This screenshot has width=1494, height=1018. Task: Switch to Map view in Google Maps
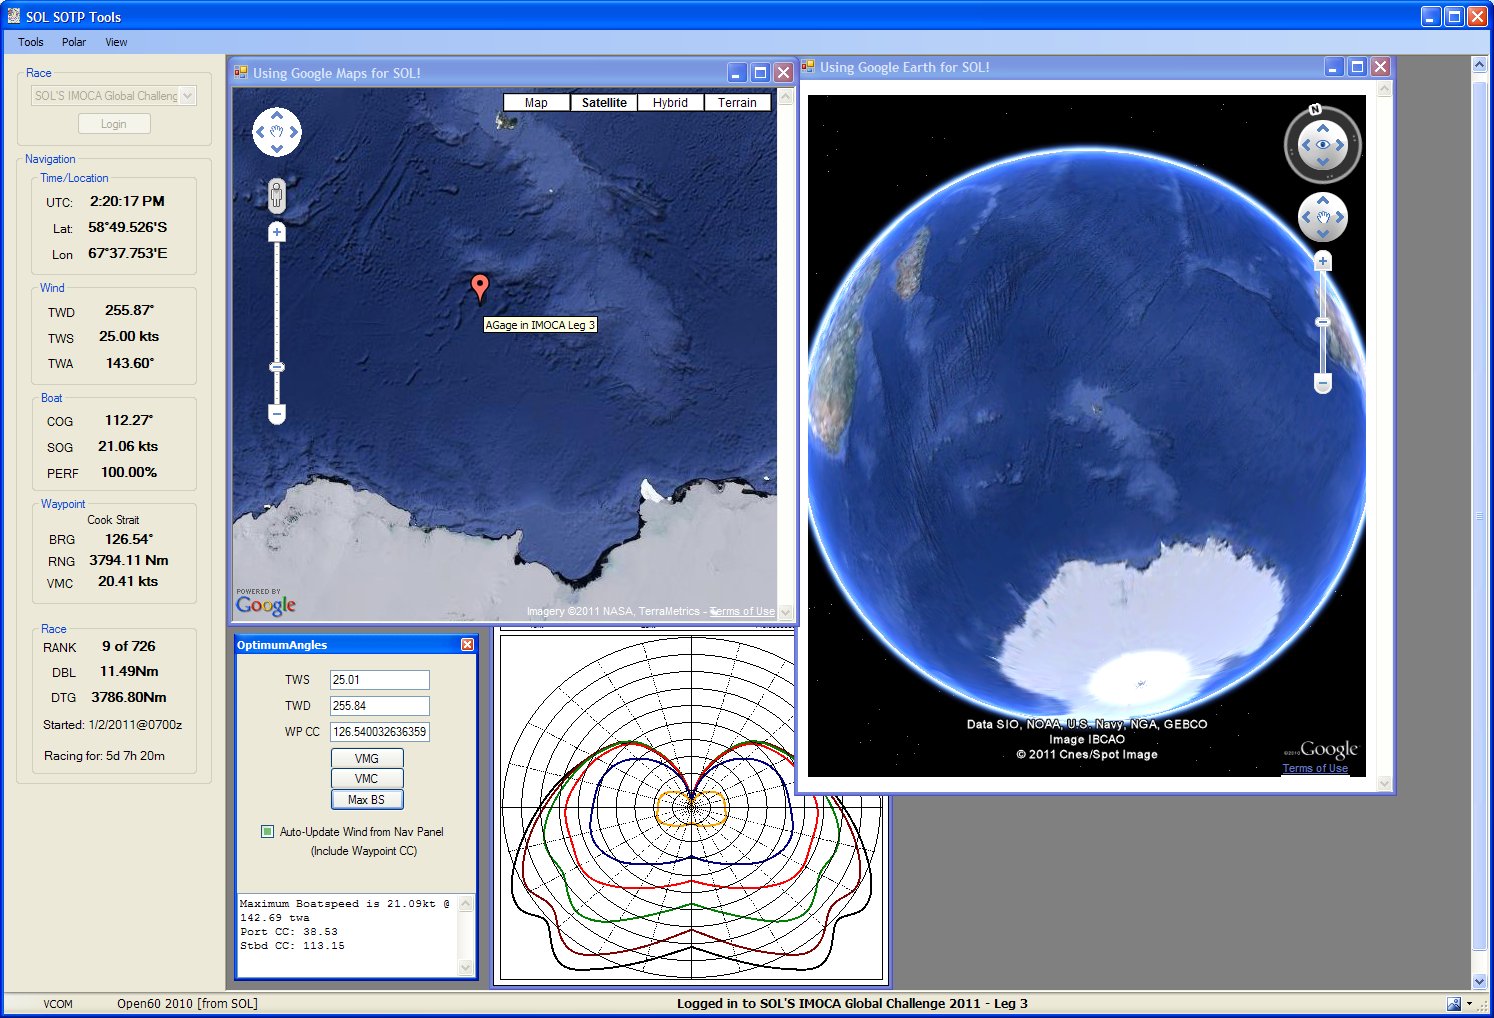coord(536,103)
